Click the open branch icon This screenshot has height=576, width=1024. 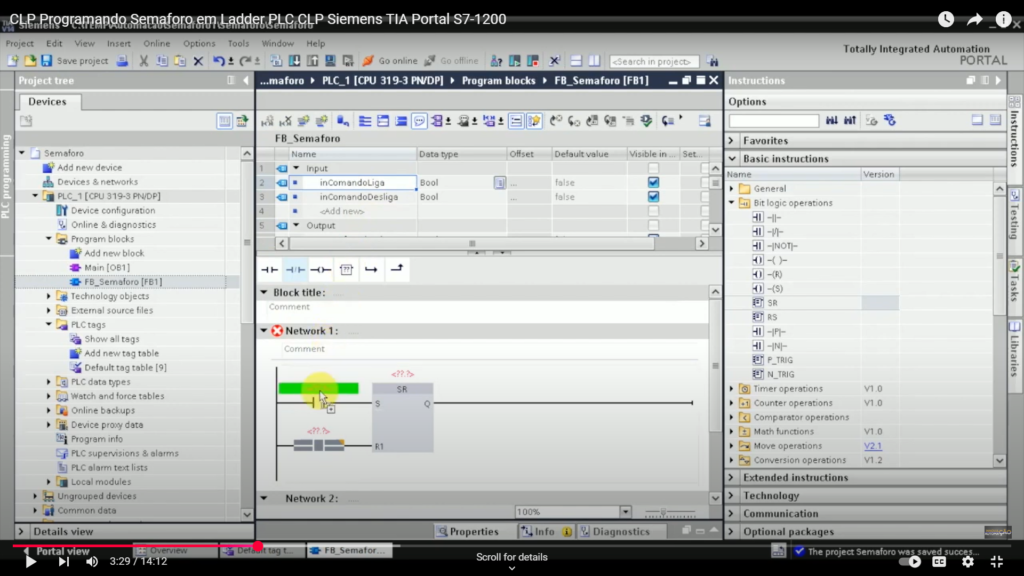click(x=371, y=269)
